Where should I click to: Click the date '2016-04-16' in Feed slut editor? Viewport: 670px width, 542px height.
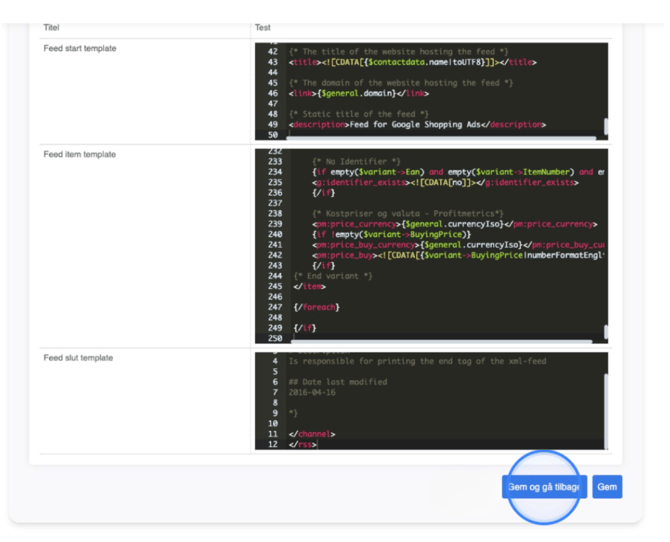pos(312,392)
